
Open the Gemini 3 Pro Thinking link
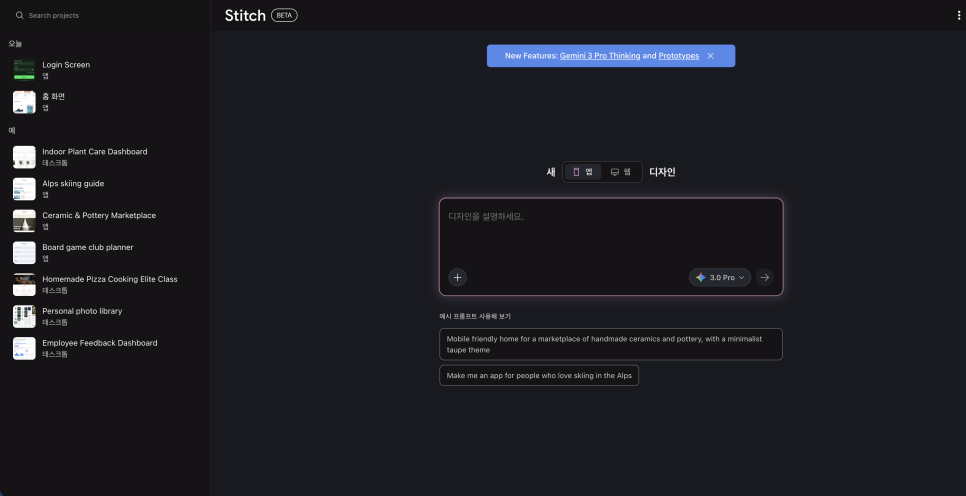click(x=599, y=56)
